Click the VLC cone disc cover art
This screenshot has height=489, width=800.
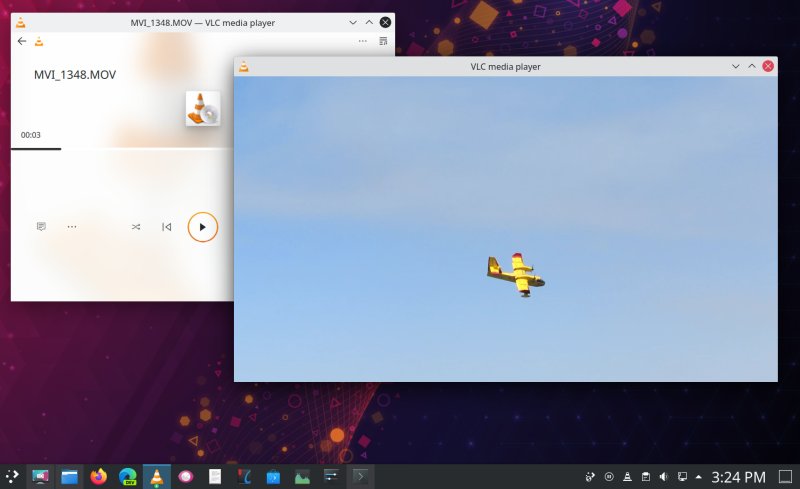click(203, 108)
